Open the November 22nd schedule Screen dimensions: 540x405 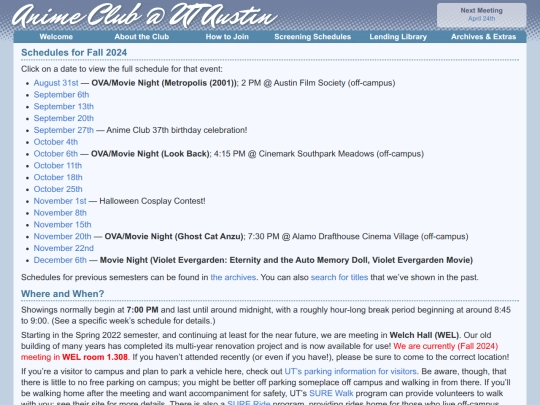(64, 248)
